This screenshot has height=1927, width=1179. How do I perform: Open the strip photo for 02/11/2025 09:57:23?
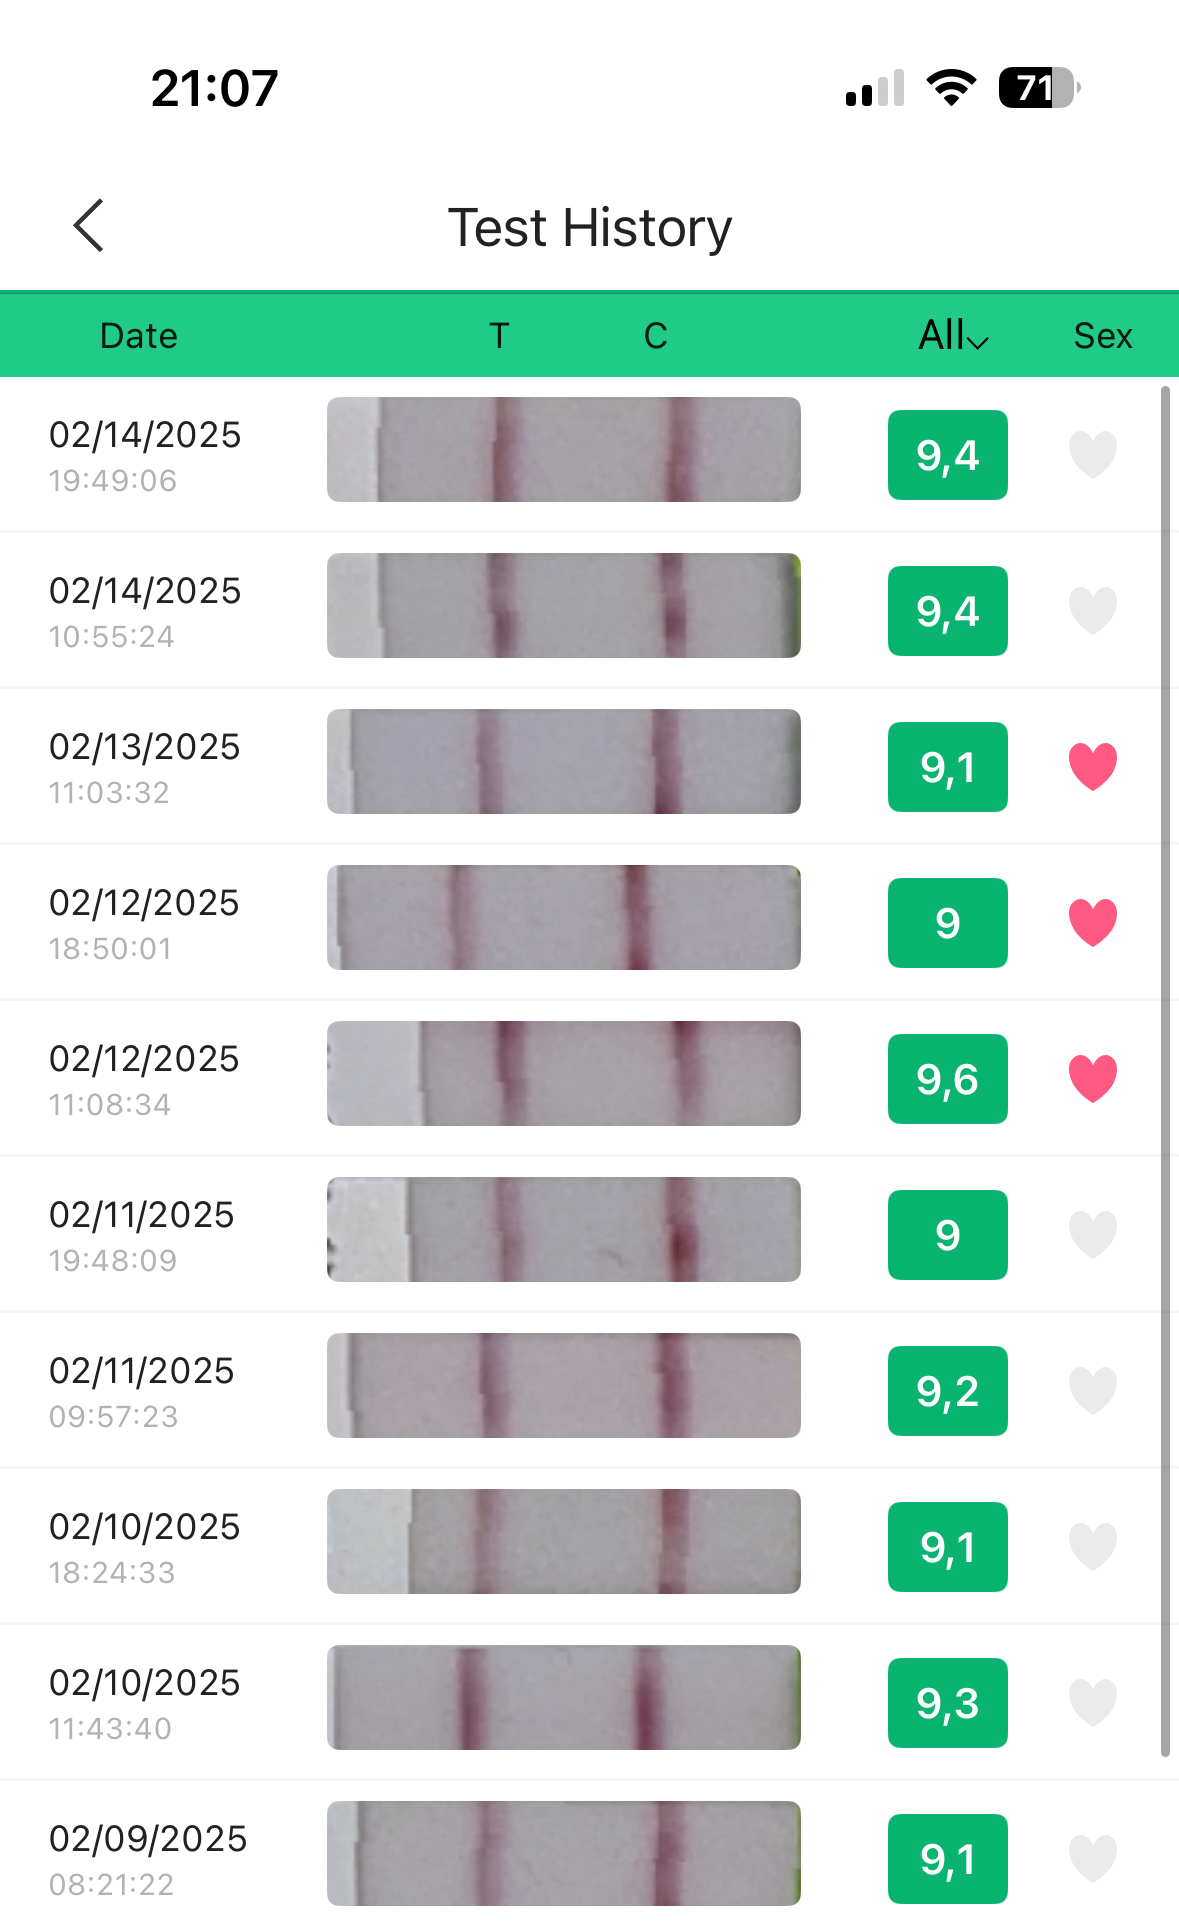pyautogui.click(x=563, y=1386)
